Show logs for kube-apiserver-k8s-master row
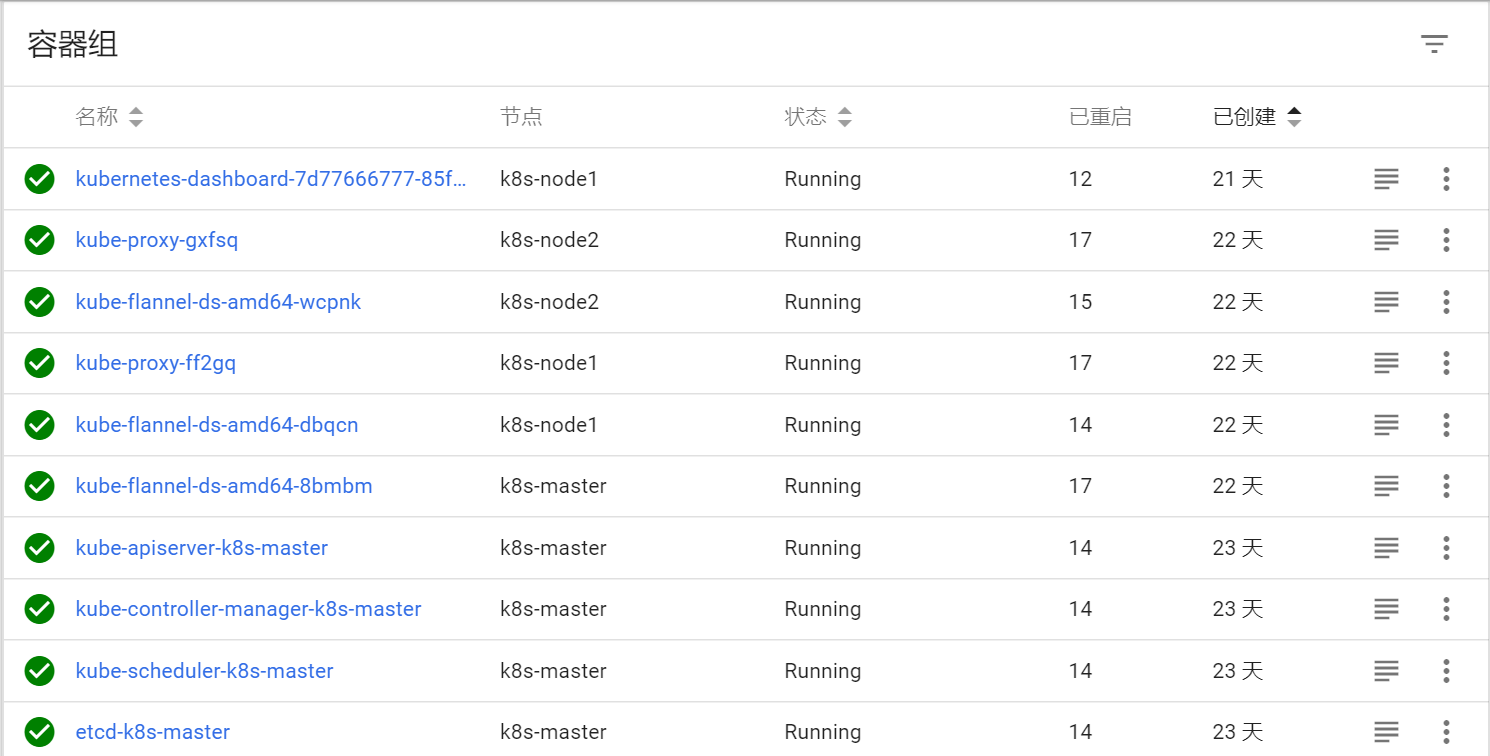1490x756 pixels. 1386,548
